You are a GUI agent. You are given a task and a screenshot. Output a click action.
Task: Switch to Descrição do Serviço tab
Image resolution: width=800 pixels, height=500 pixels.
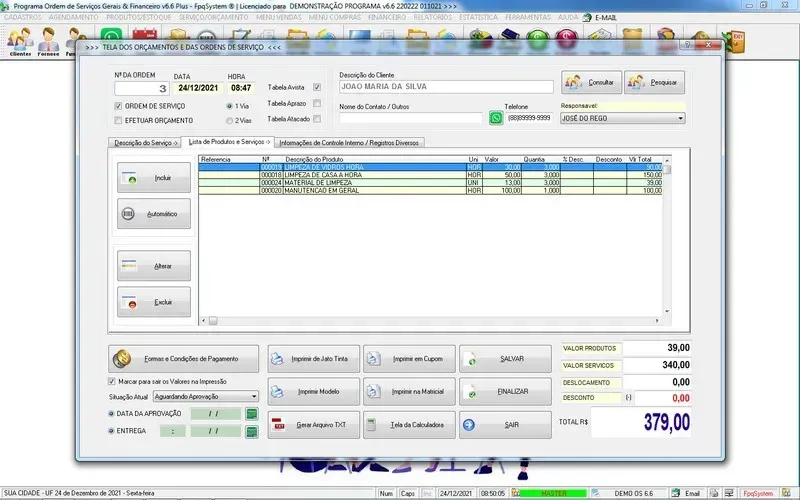pos(144,142)
